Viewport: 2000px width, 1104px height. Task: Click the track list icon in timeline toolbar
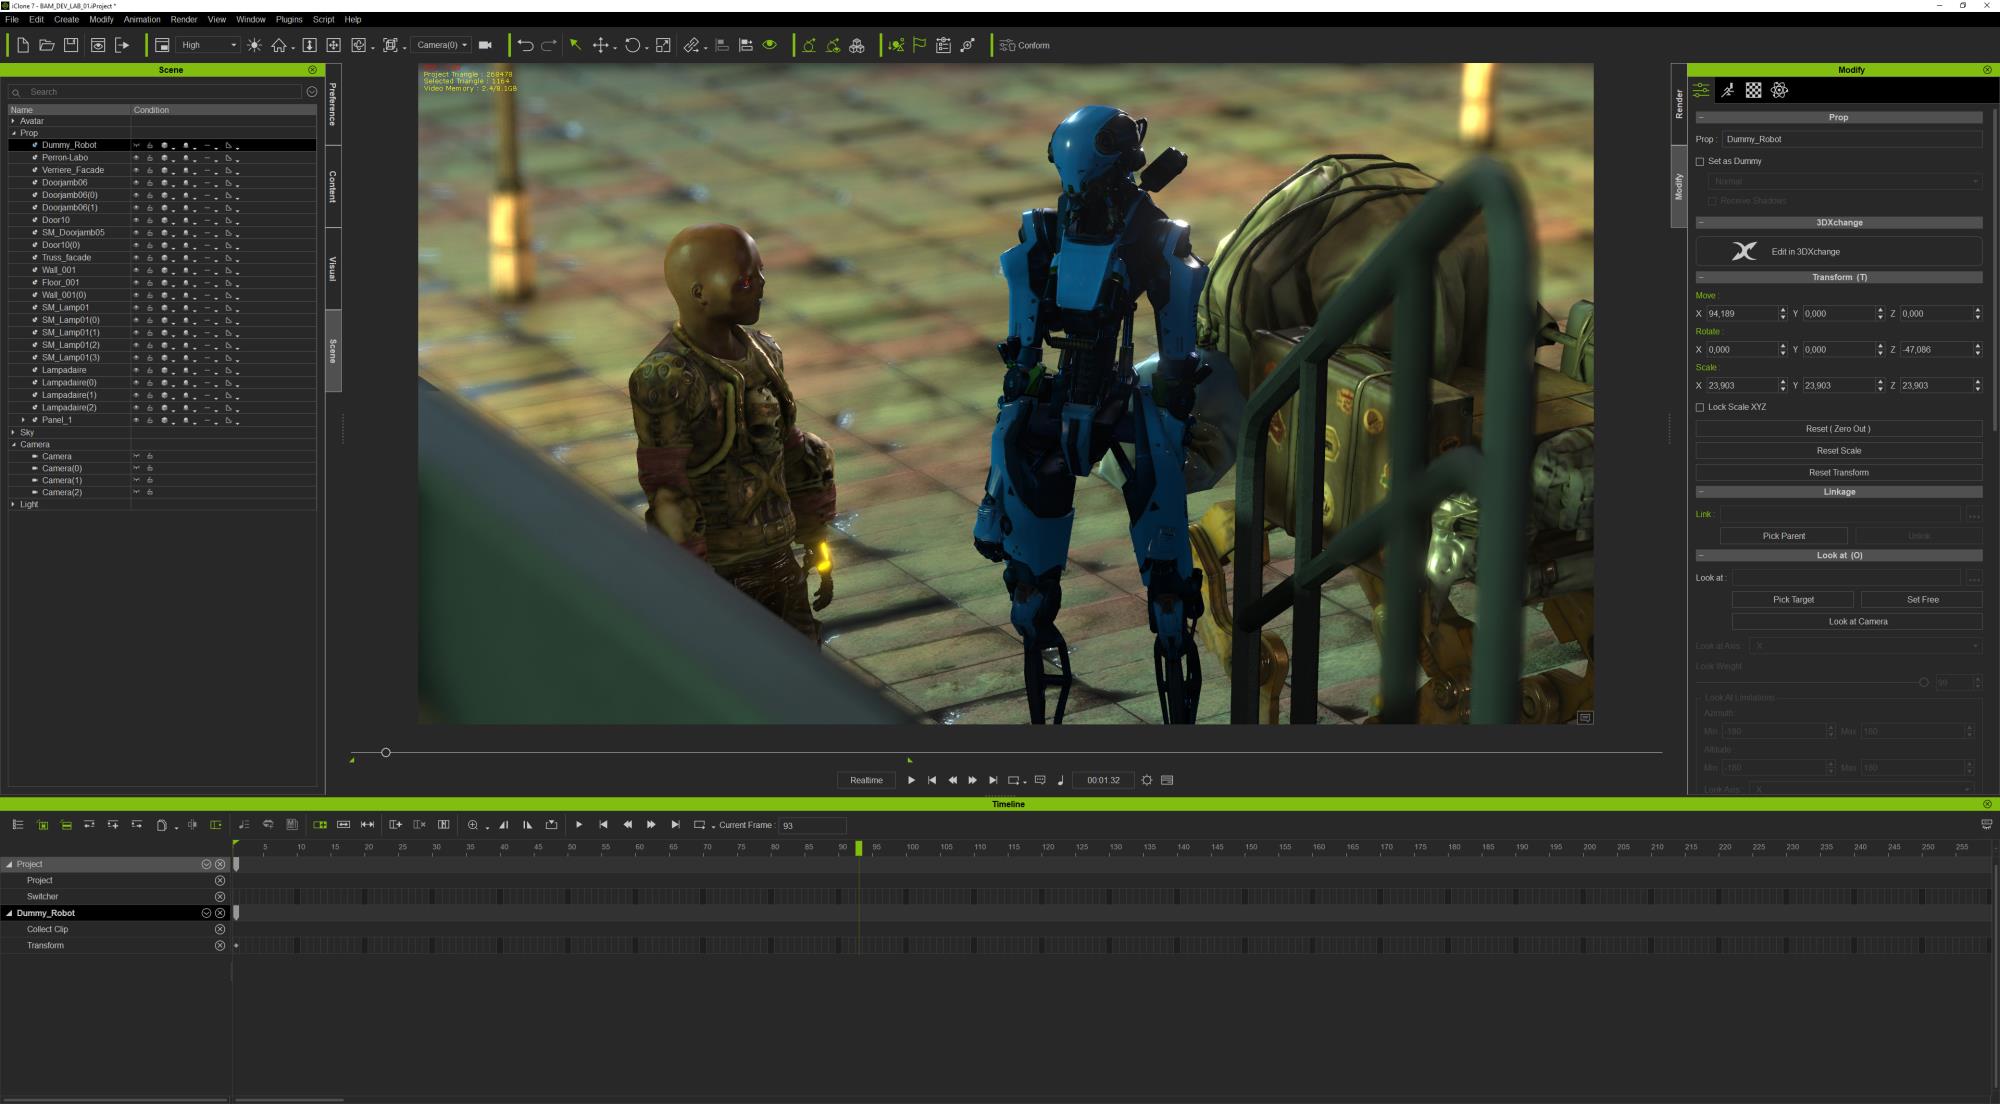tap(18, 825)
